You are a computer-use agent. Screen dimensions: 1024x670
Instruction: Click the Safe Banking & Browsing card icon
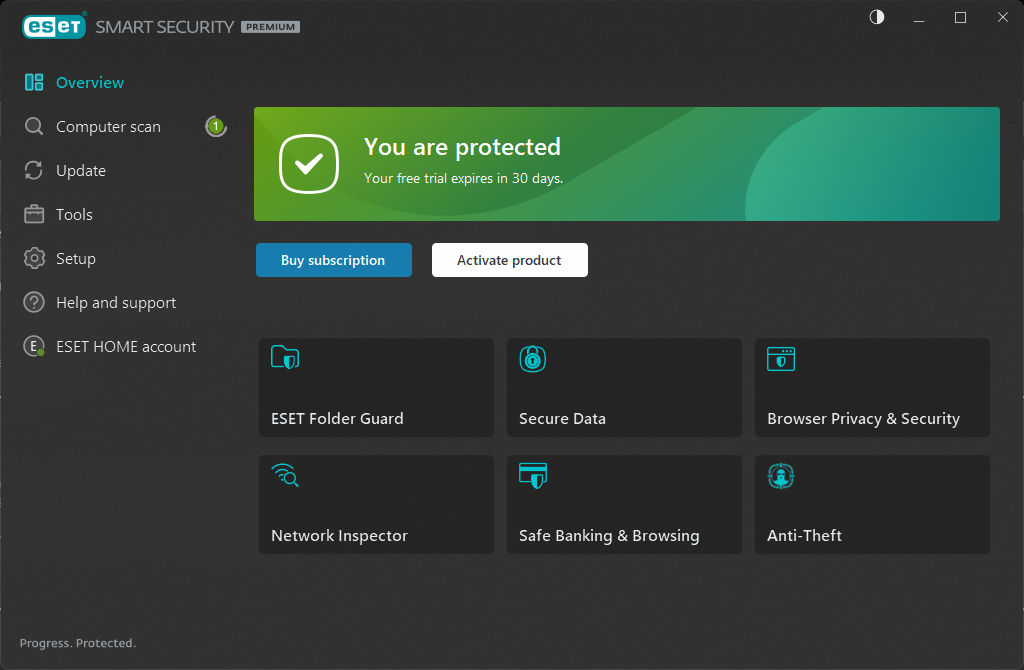pos(533,475)
